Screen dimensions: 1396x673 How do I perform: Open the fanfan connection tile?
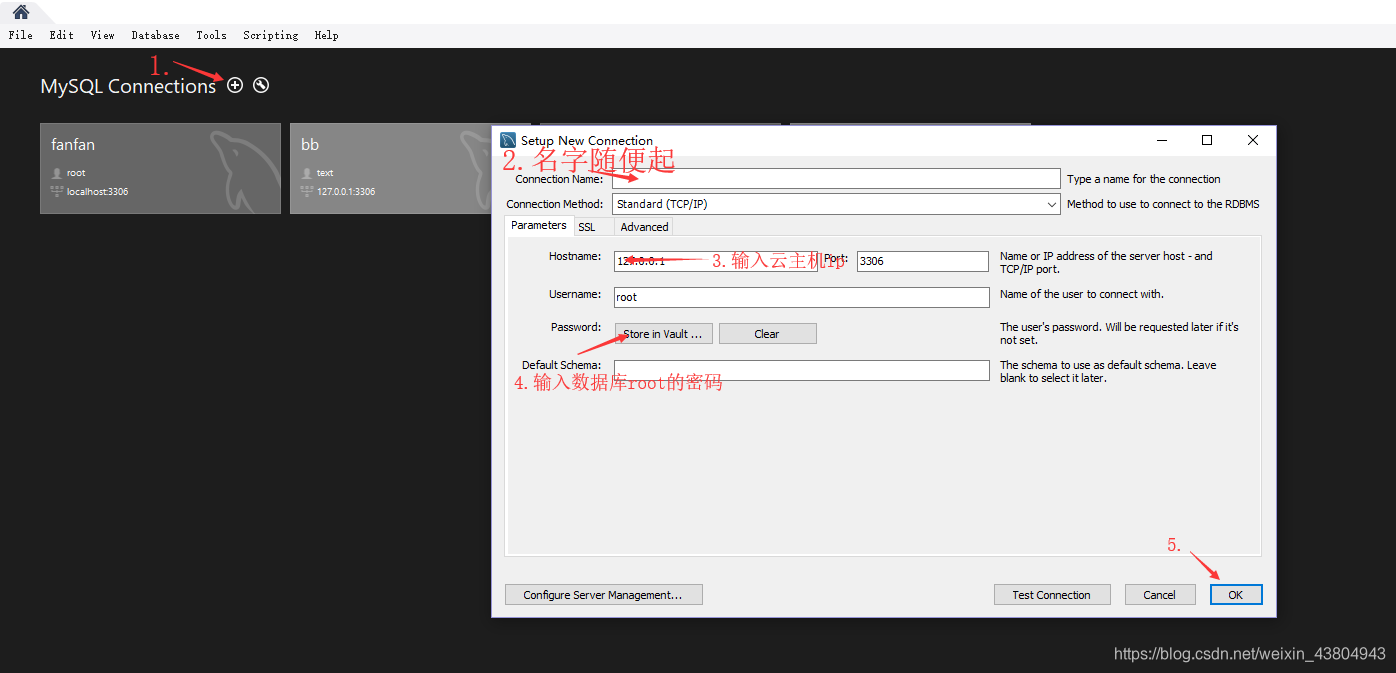tap(160, 168)
